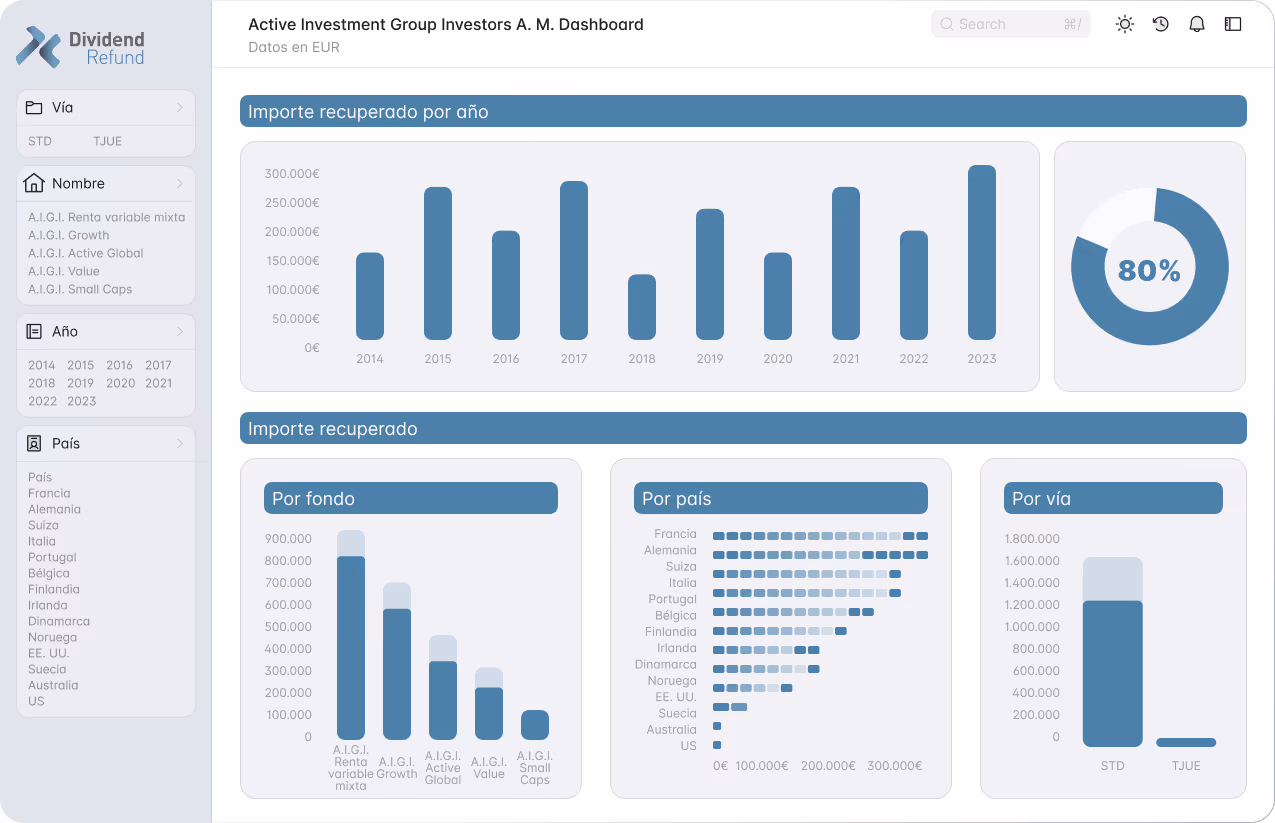1275x823 pixels.
Task: Select year 2021 in Año filter
Action: pos(158,383)
